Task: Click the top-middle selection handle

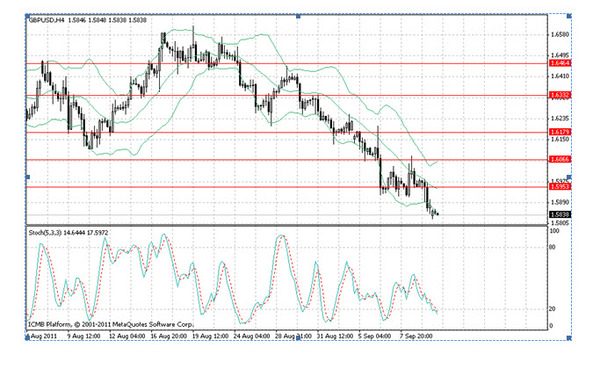Action: 298,16
